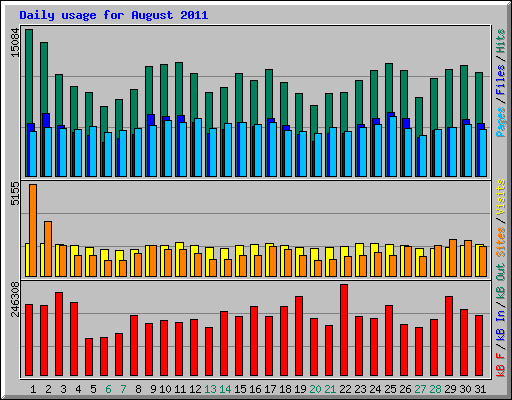
Task: Click the red "kB F" legend label
Action: [501, 365]
